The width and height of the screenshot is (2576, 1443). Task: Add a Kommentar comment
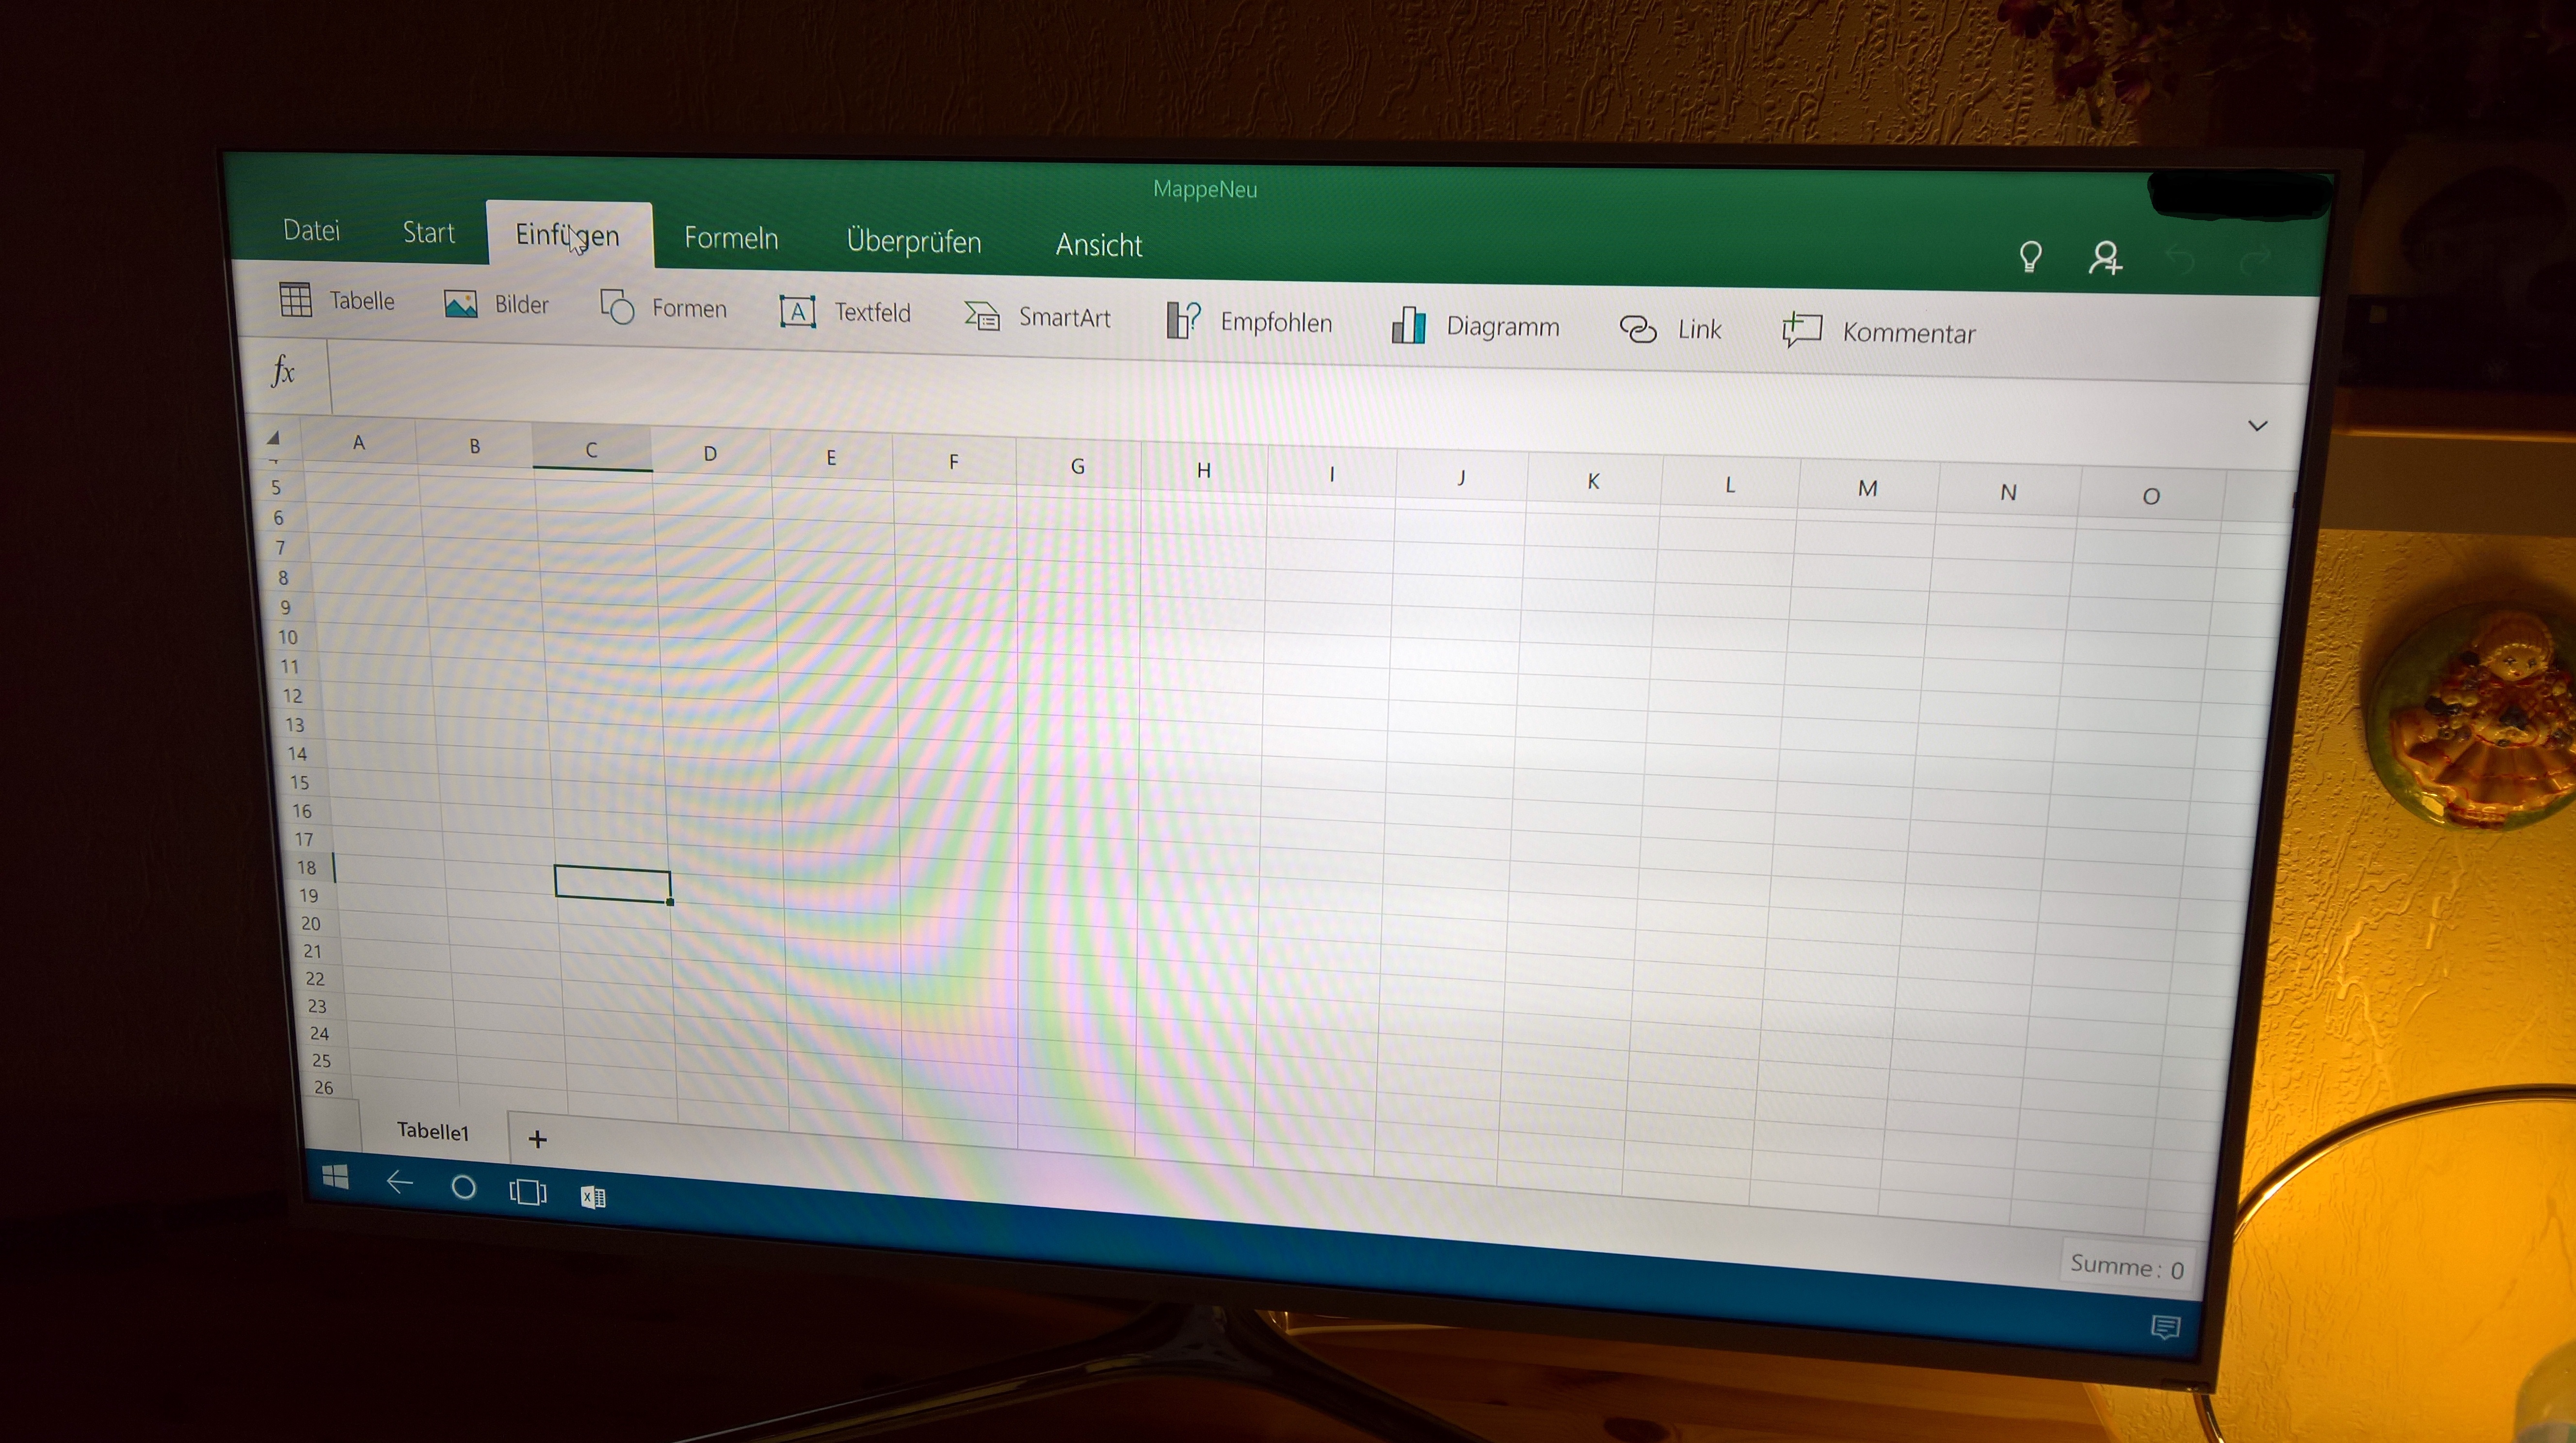[1879, 332]
